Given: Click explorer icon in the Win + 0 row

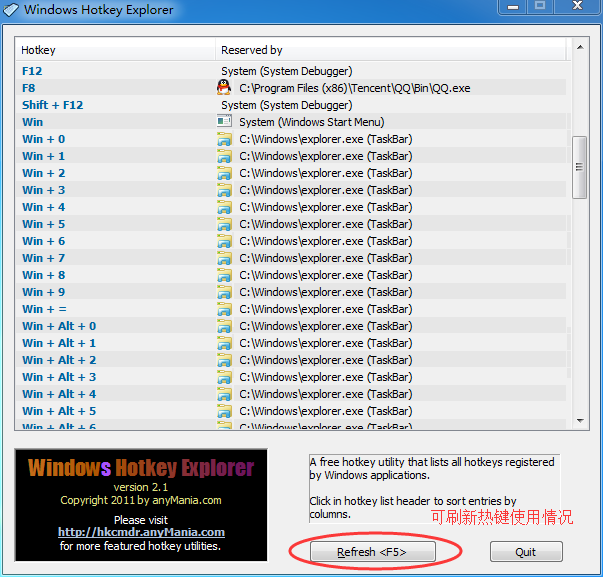Looking at the screenshot, I should (x=224, y=139).
